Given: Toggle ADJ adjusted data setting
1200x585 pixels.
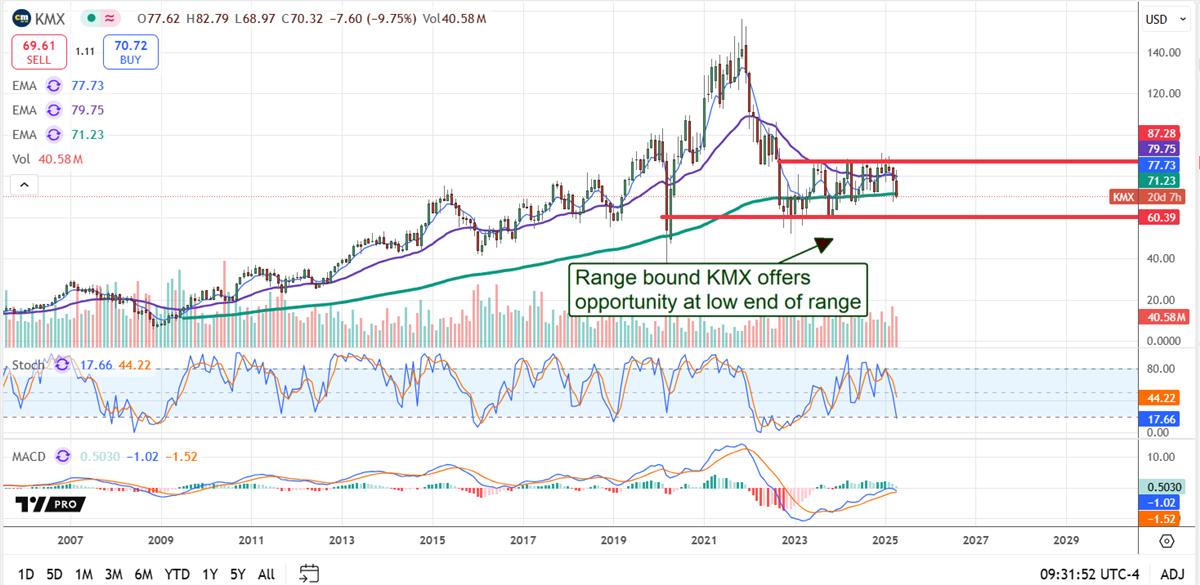Looking at the screenshot, I should click(x=1171, y=574).
